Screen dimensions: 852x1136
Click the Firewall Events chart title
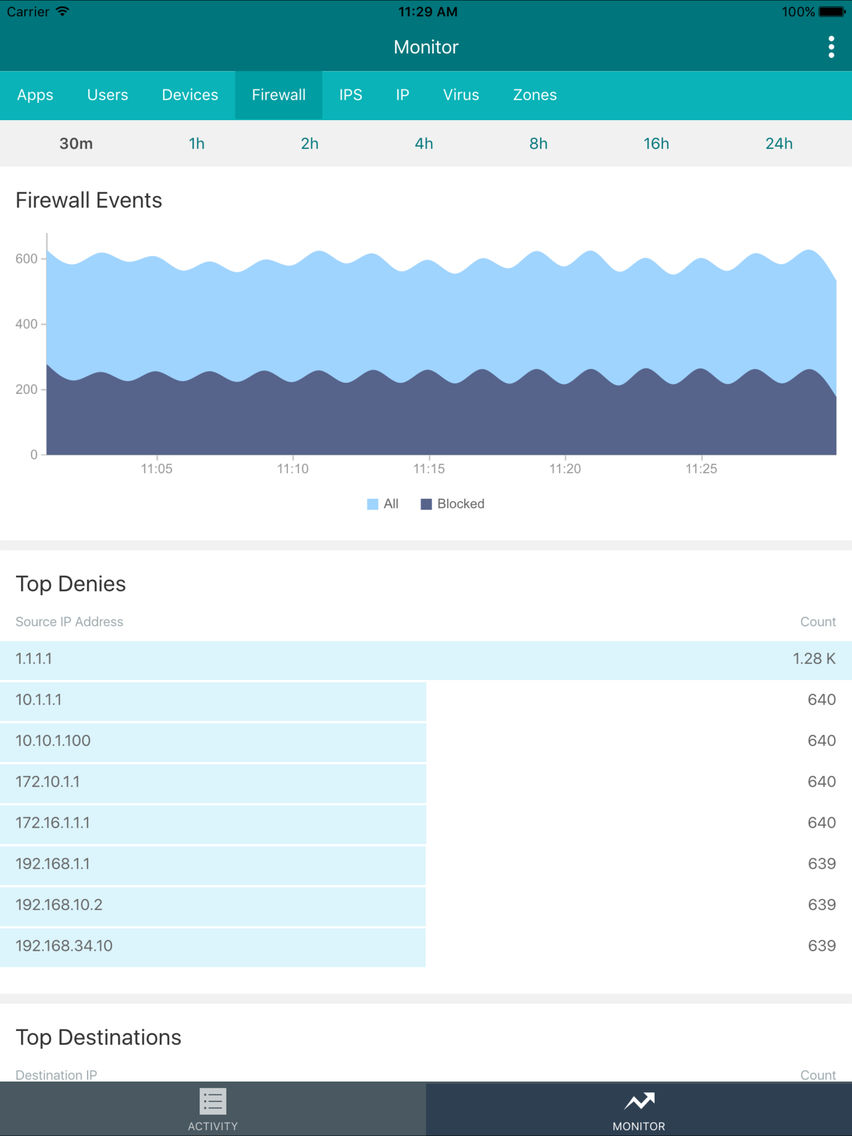89,200
